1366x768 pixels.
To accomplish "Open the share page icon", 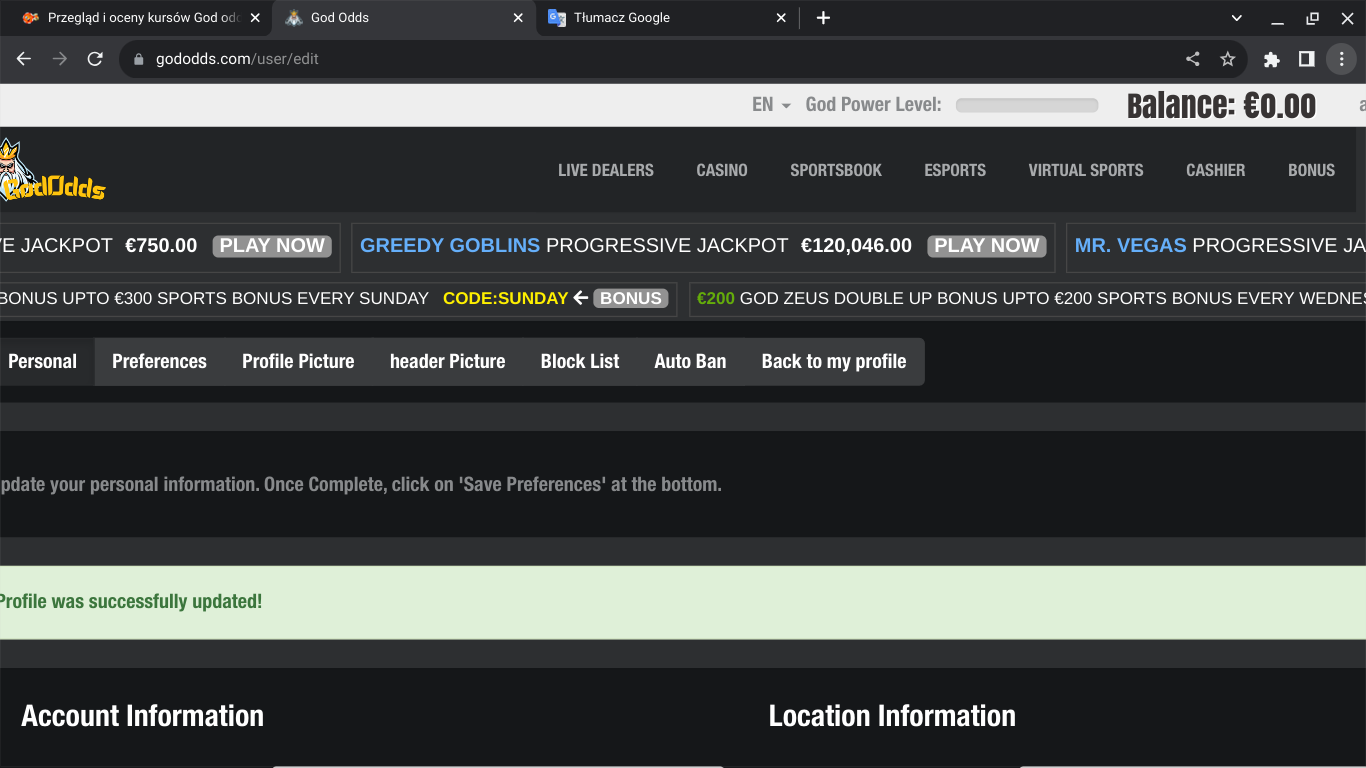I will click(1192, 59).
